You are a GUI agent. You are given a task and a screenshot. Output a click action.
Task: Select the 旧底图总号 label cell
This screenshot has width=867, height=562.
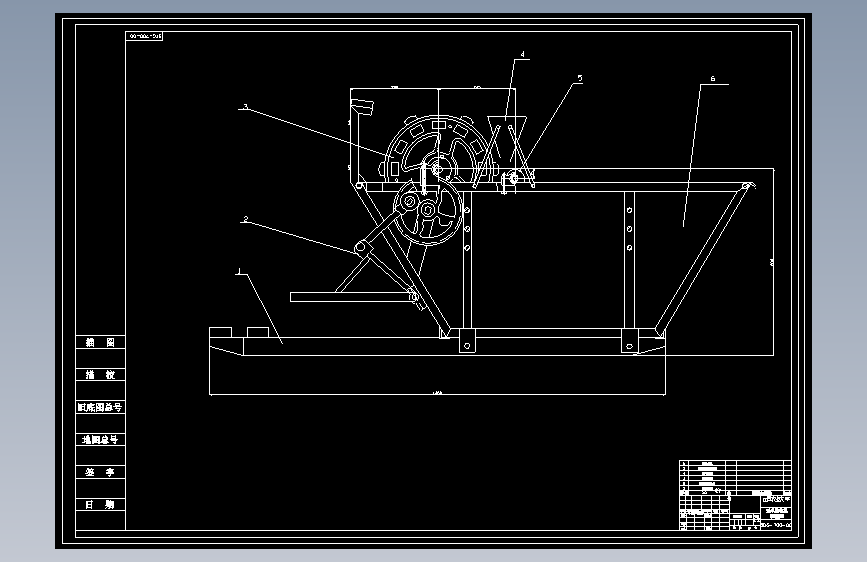click(x=100, y=407)
